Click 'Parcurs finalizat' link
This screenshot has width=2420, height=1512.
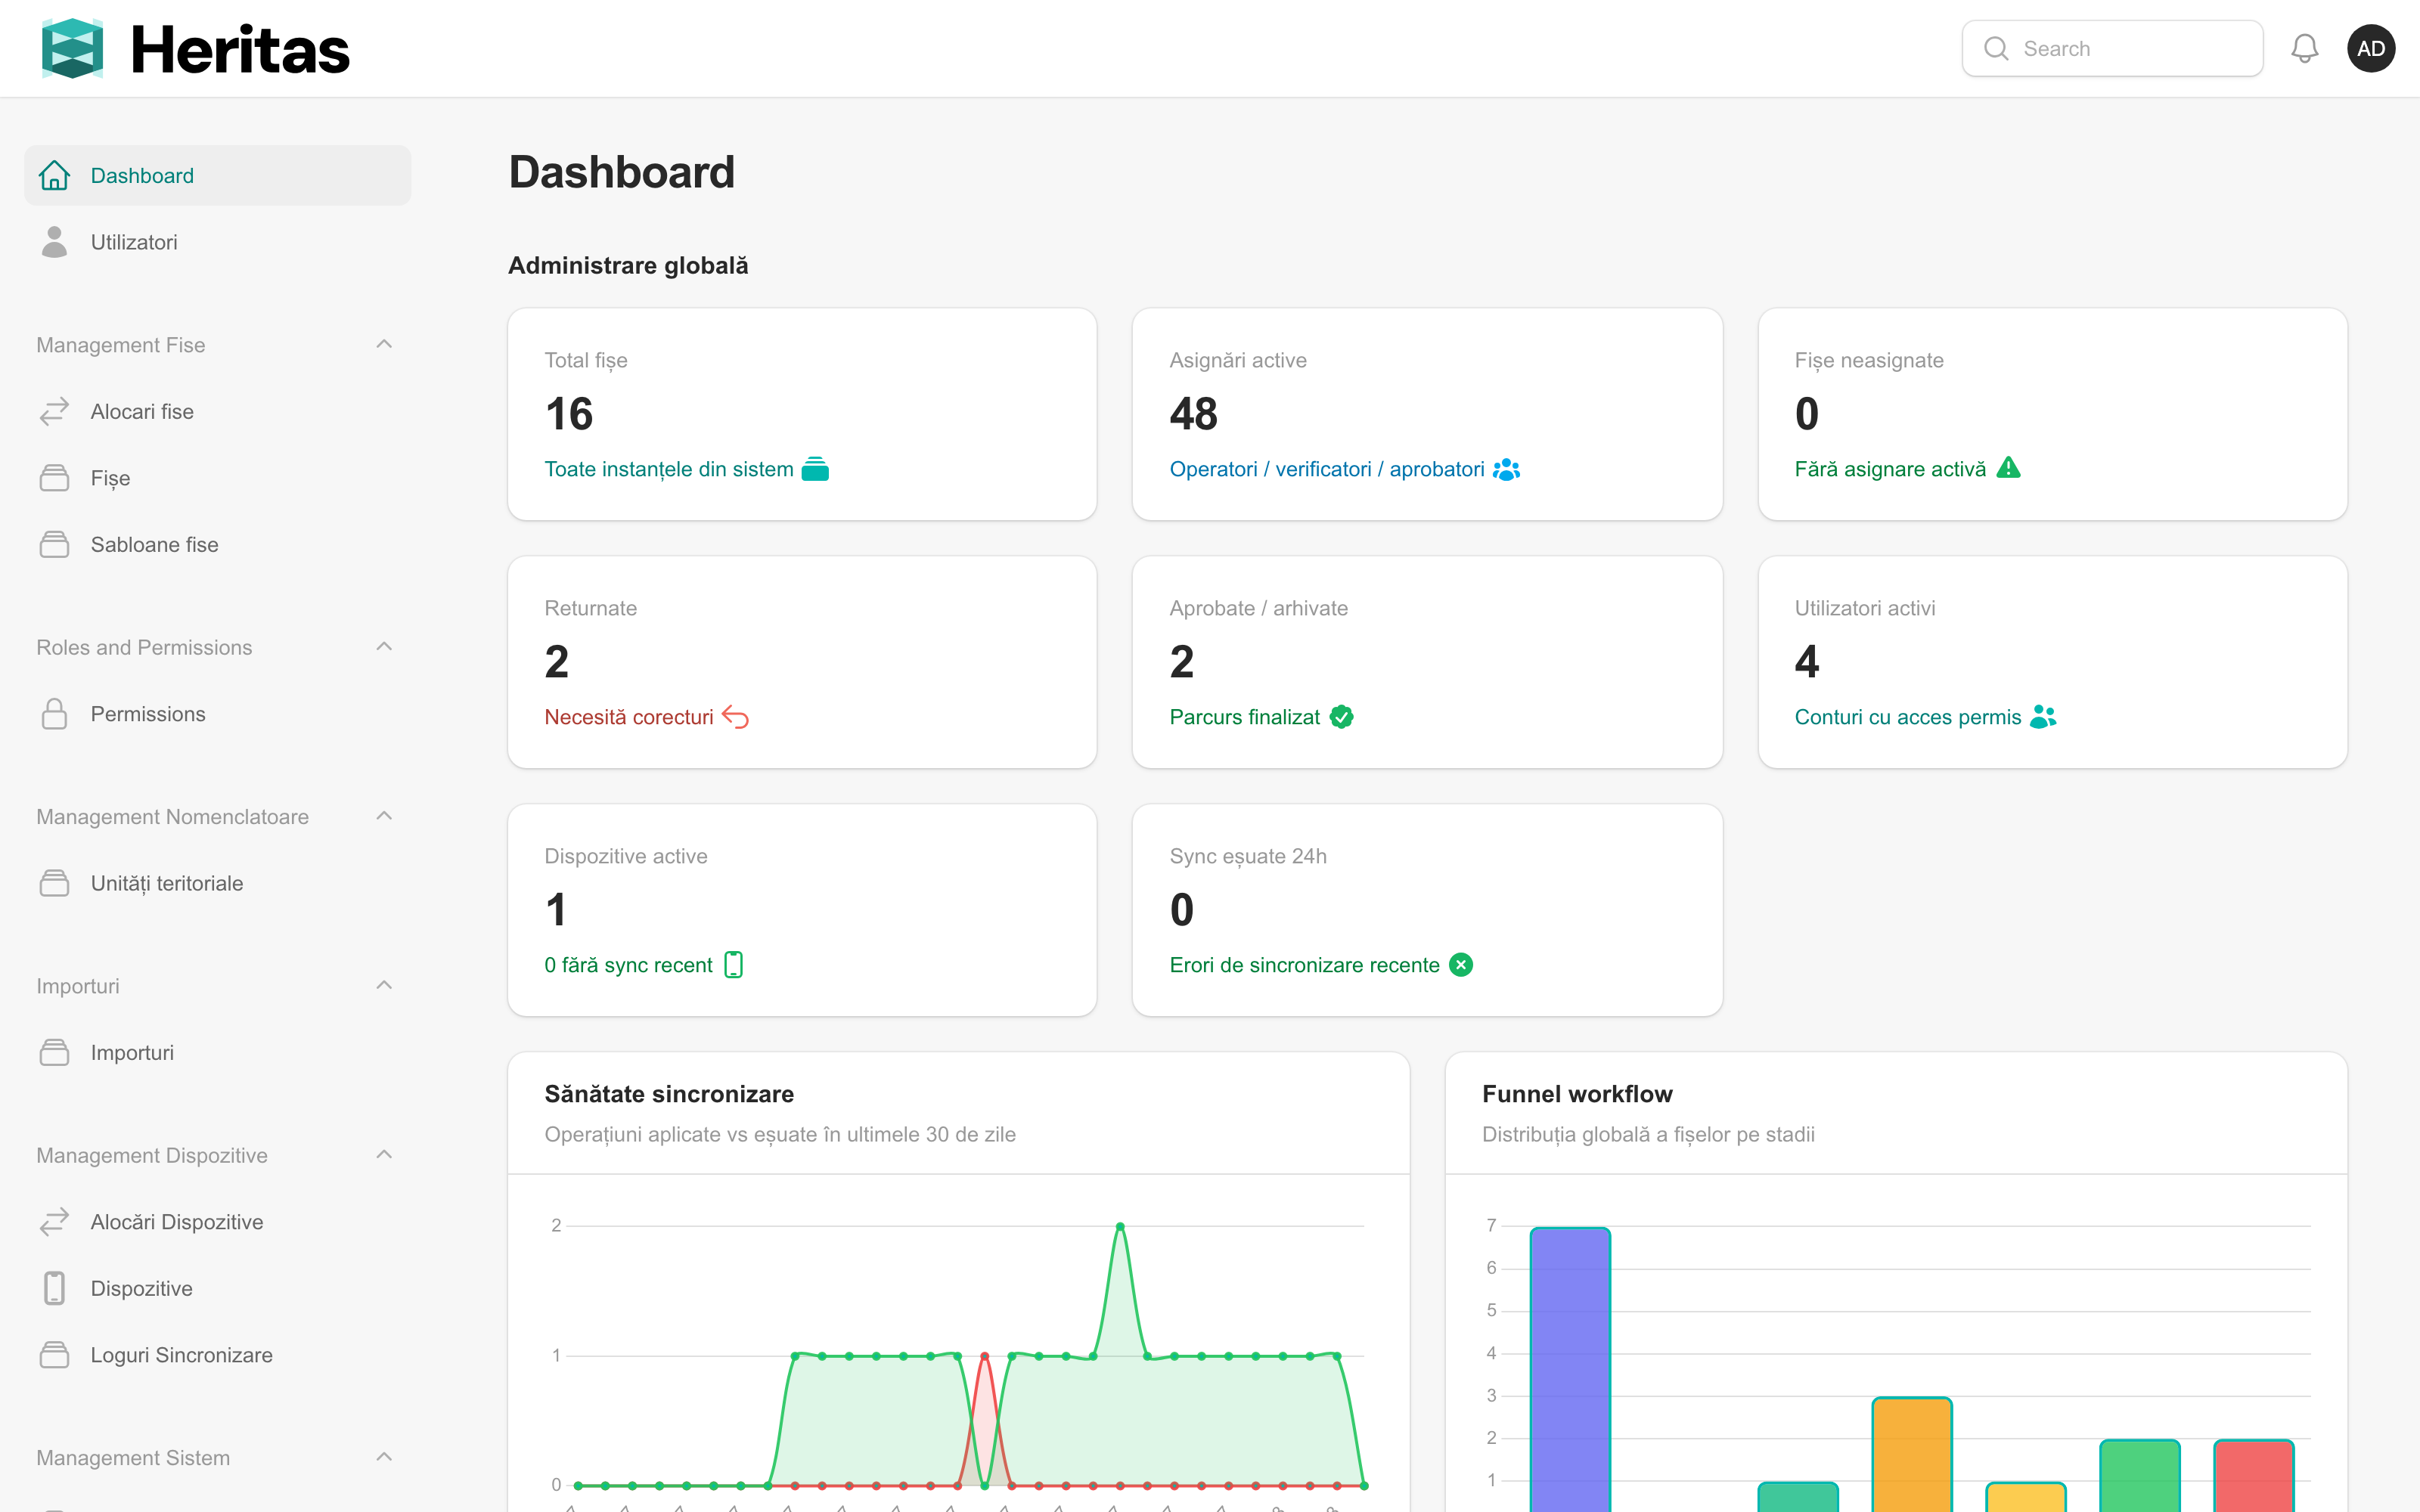(1244, 717)
